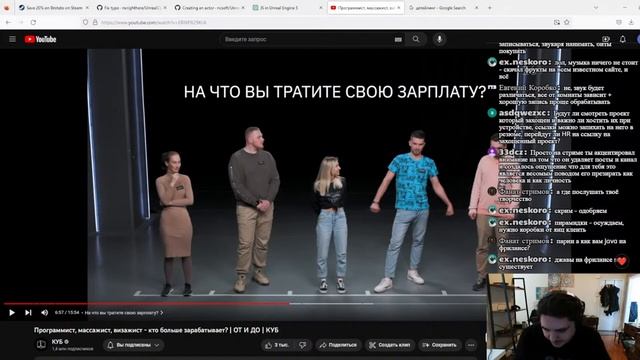Screen dimensions: 640x360
Task: Go back with browser back arrow
Action: tap(9, 22)
